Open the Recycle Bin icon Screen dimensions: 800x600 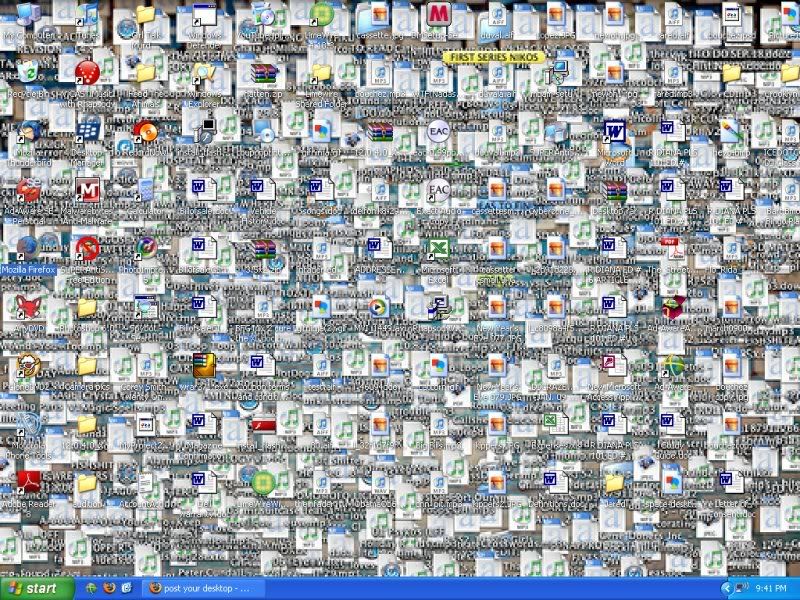[x=27, y=73]
